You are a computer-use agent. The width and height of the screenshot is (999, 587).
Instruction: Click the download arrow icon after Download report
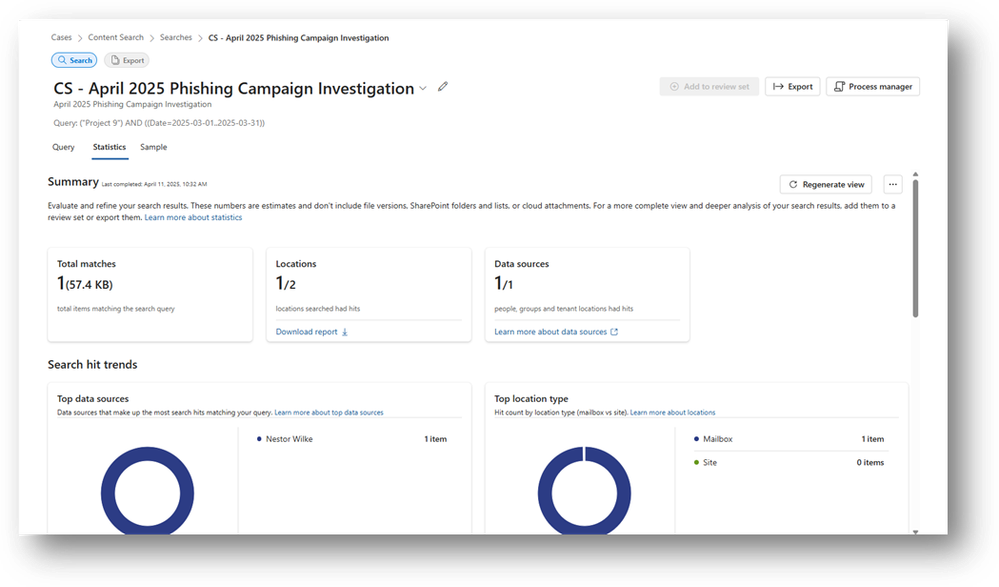click(345, 332)
